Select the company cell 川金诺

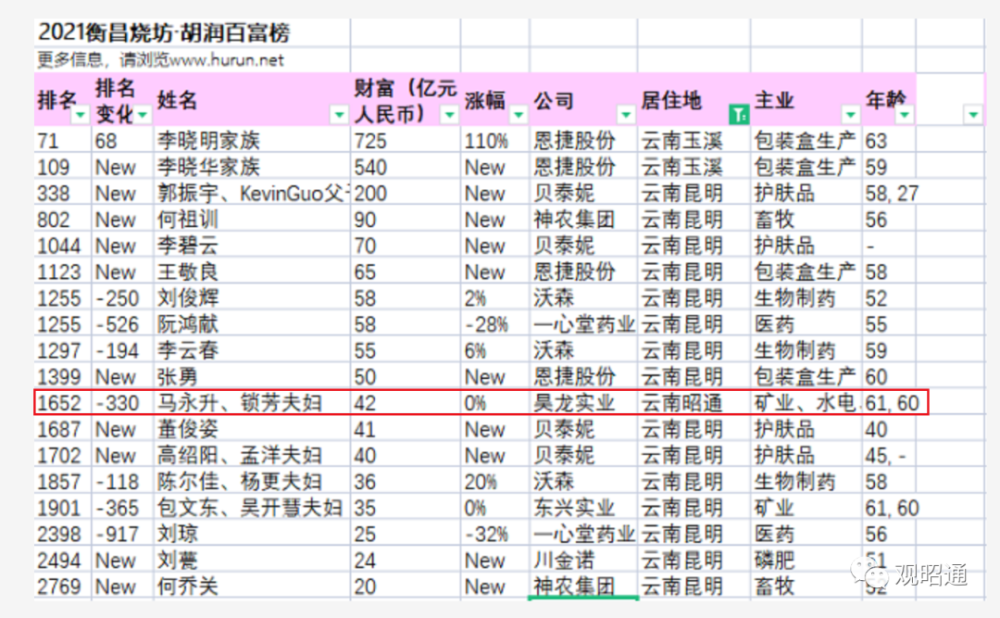tap(584, 560)
